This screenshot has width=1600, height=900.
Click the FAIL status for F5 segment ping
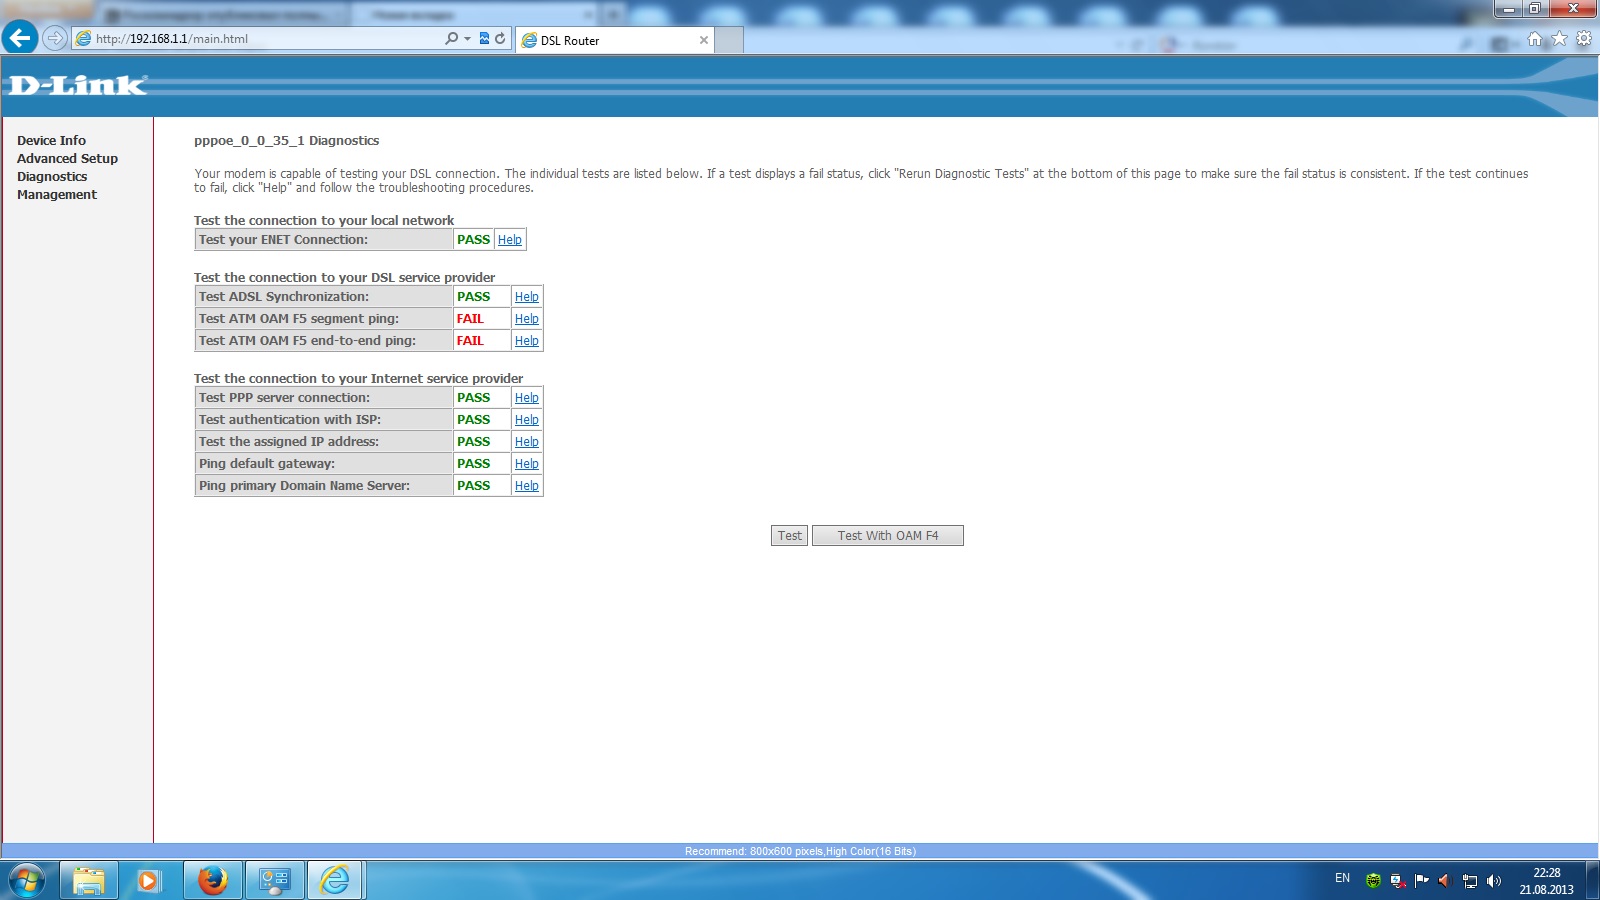pyautogui.click(x=470, y=319)
